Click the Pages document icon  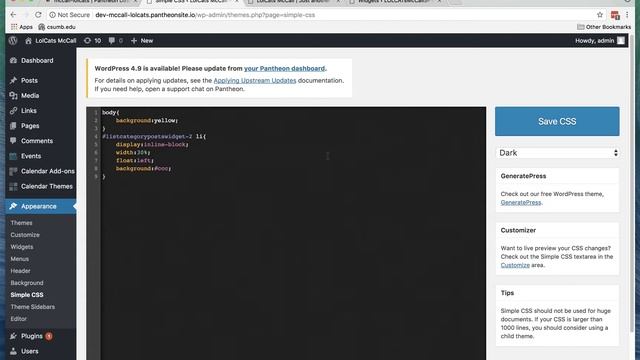tap(13, 126)
